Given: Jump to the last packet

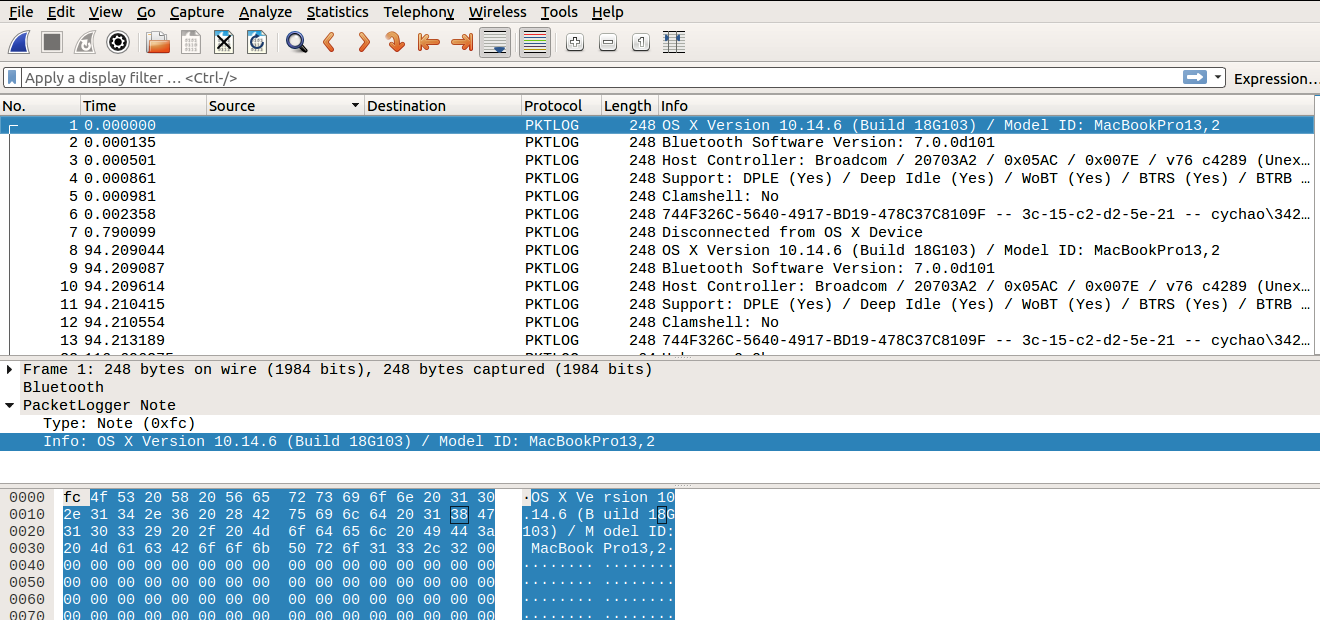Looking at the screenshot, I should pos(461,42).
